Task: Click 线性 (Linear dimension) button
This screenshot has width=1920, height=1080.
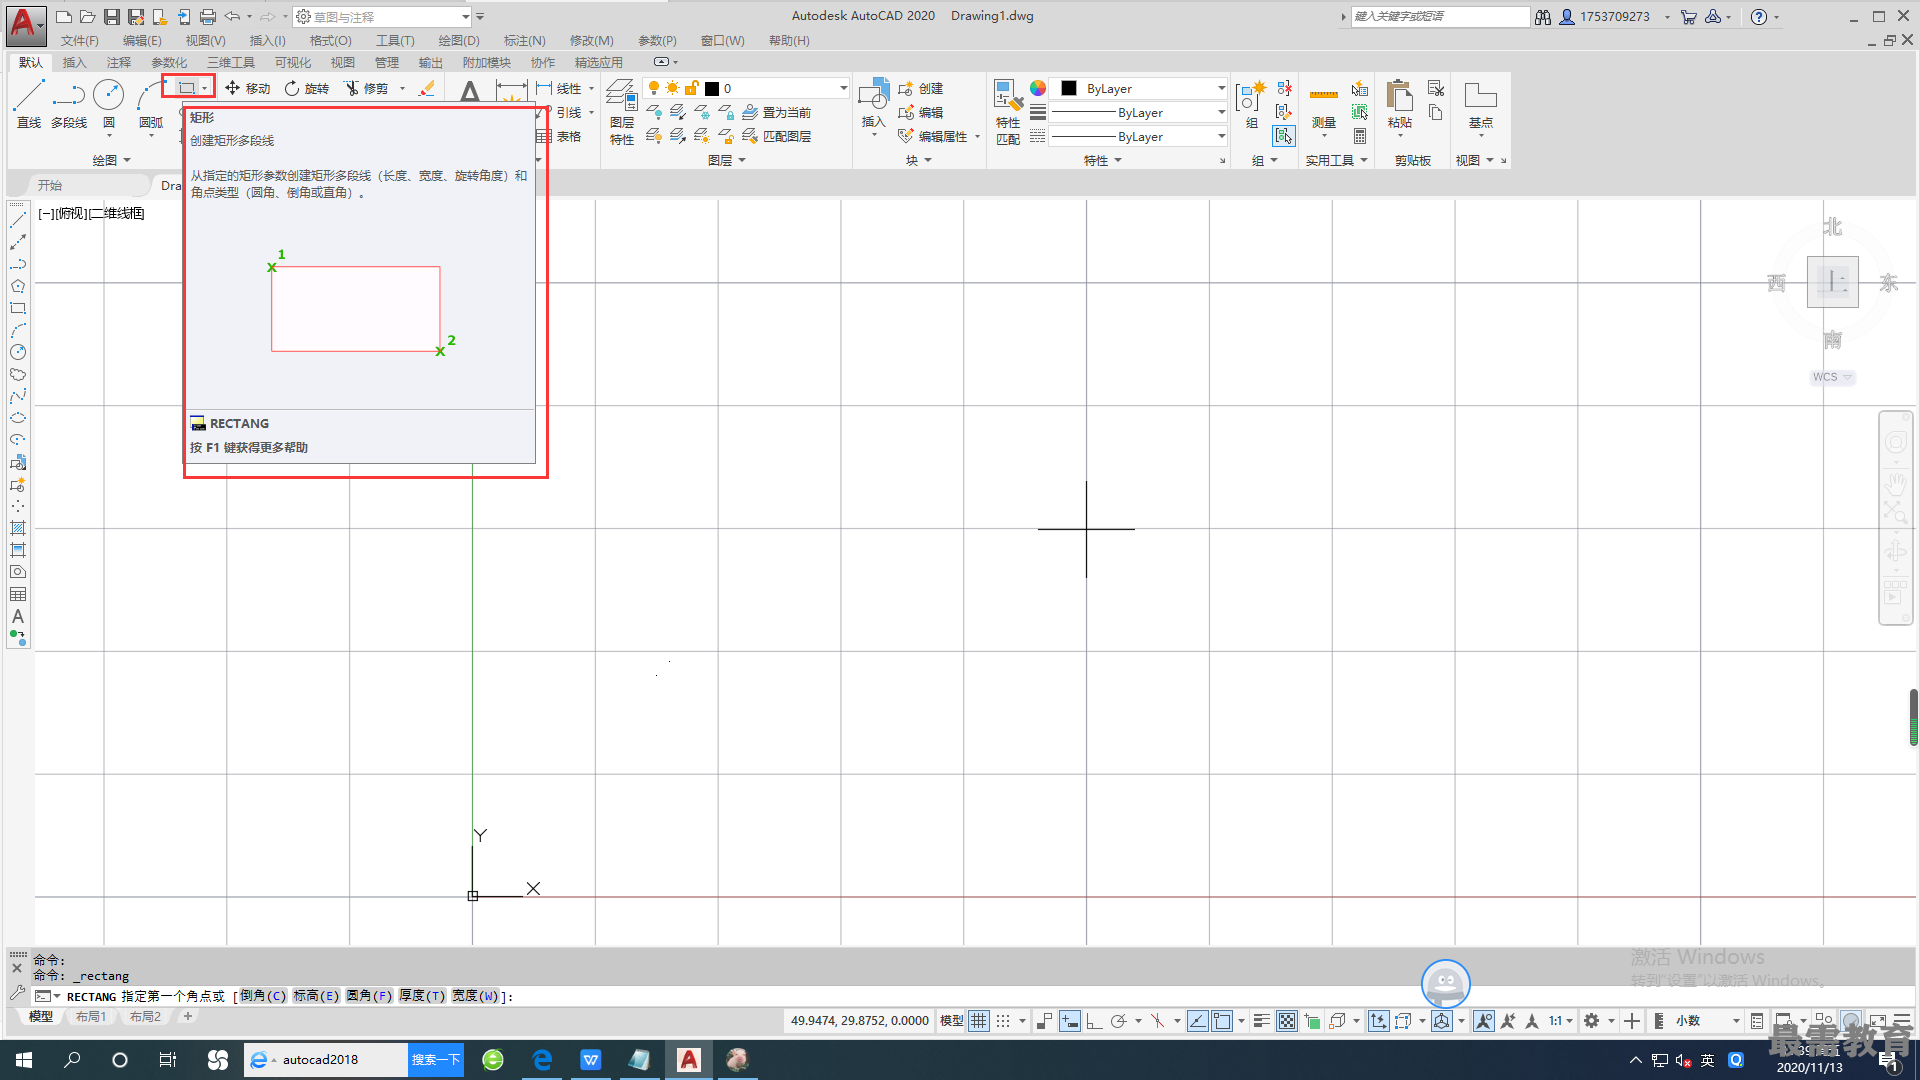Action: coord(559,88)
